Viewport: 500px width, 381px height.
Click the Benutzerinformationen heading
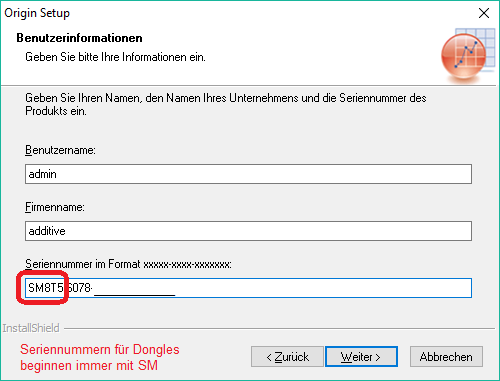[79, 38]
